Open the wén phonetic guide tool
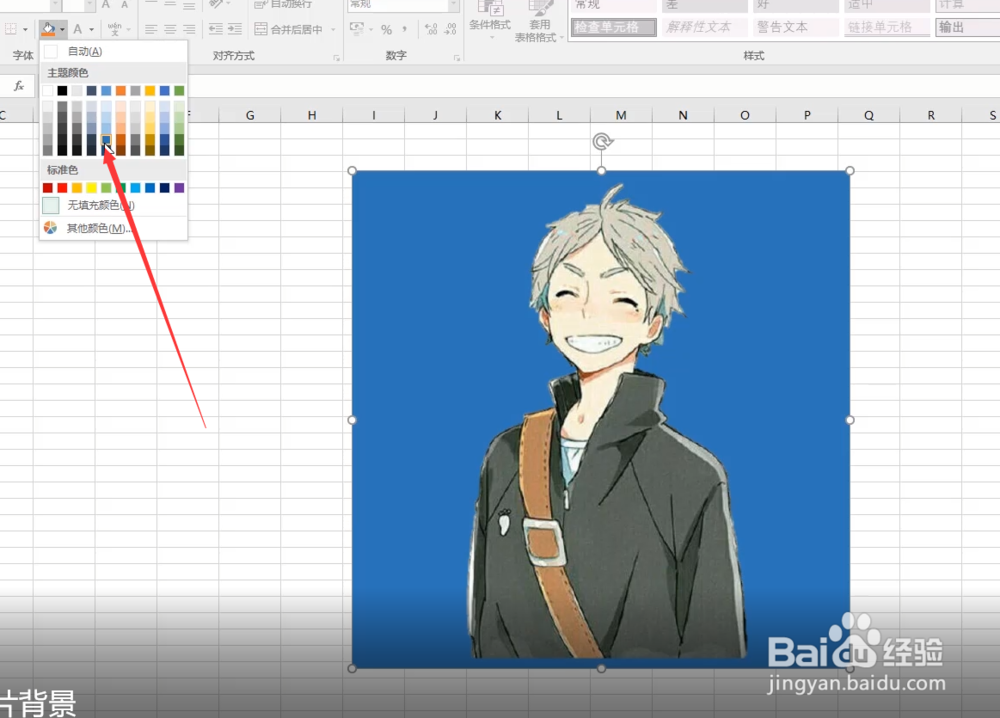The height and width of the screenshot is (718, 1000). (114, 29)
